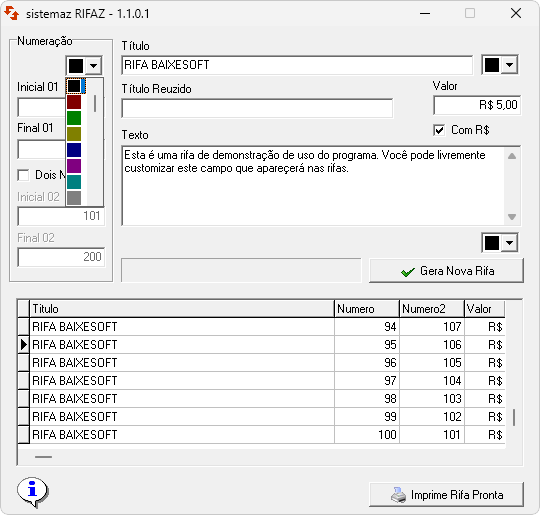Select the navy blue swatch in the list
This screenshot has height=515, width=540.
click(x=74, y=150)
